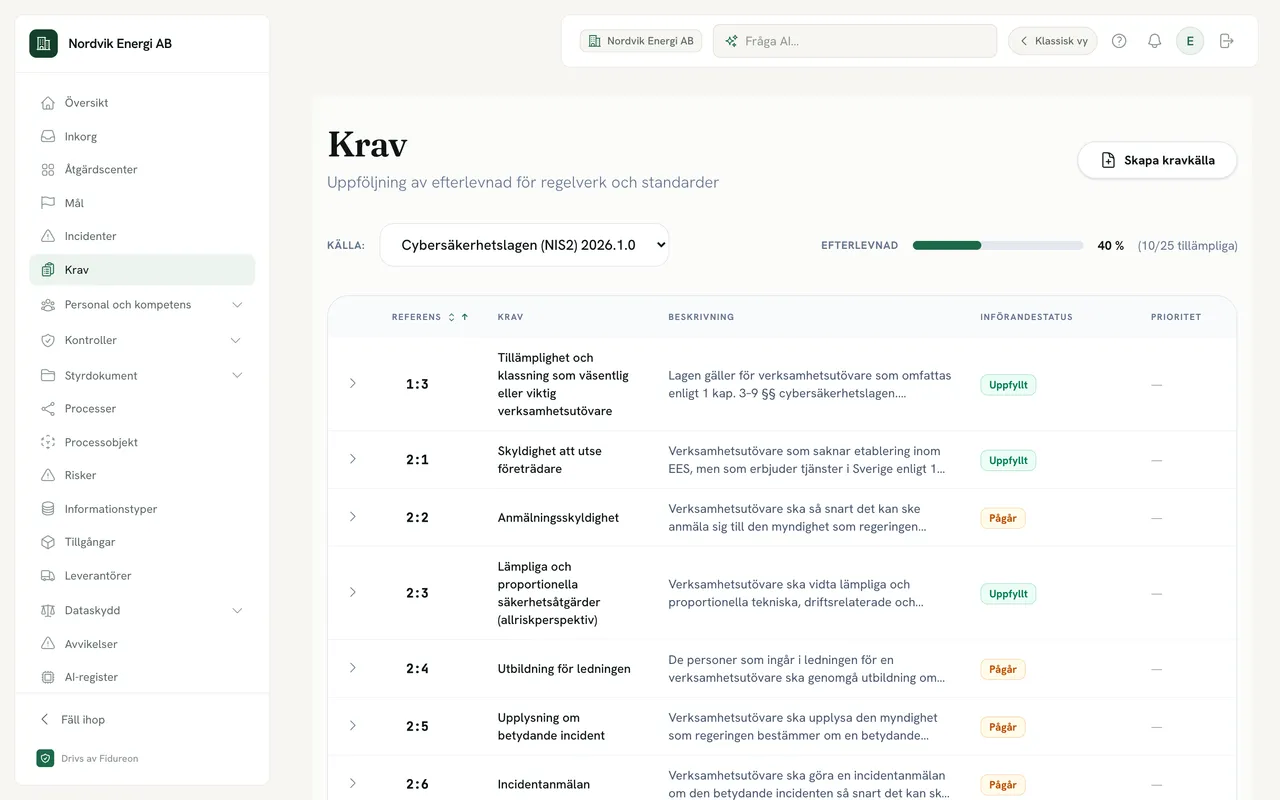Screen dimensions: 1280x800
Task: Switch to Klassisk vy
Action: point(1053,41)
